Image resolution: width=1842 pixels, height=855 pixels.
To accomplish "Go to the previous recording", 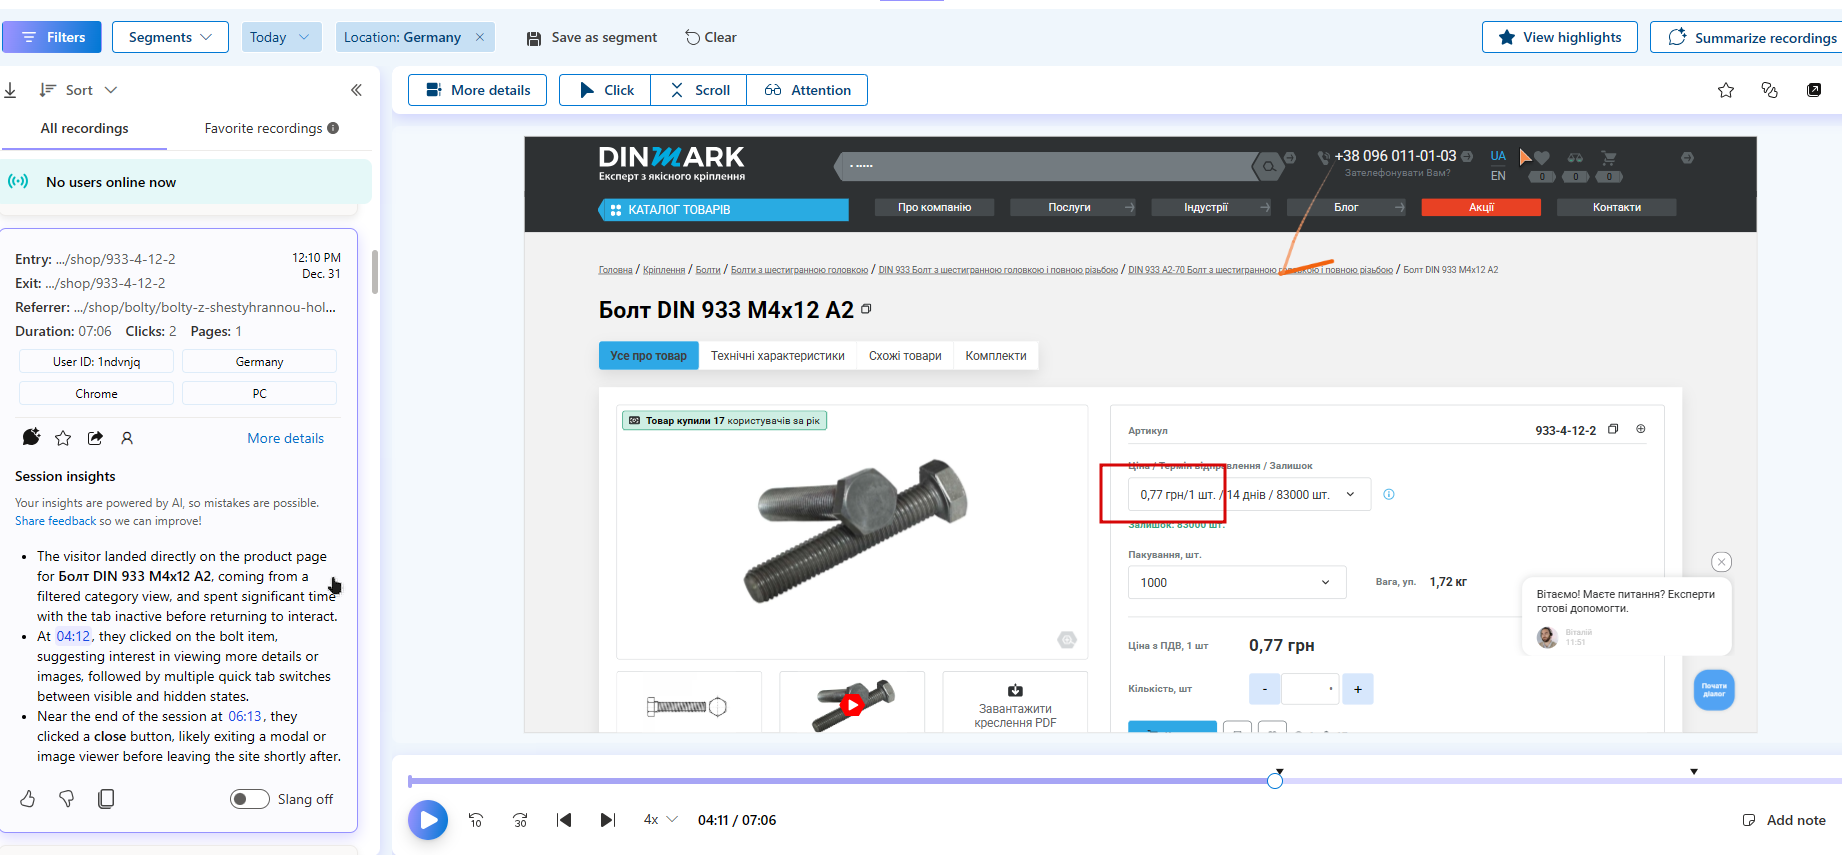I will [x=564, y=820].
